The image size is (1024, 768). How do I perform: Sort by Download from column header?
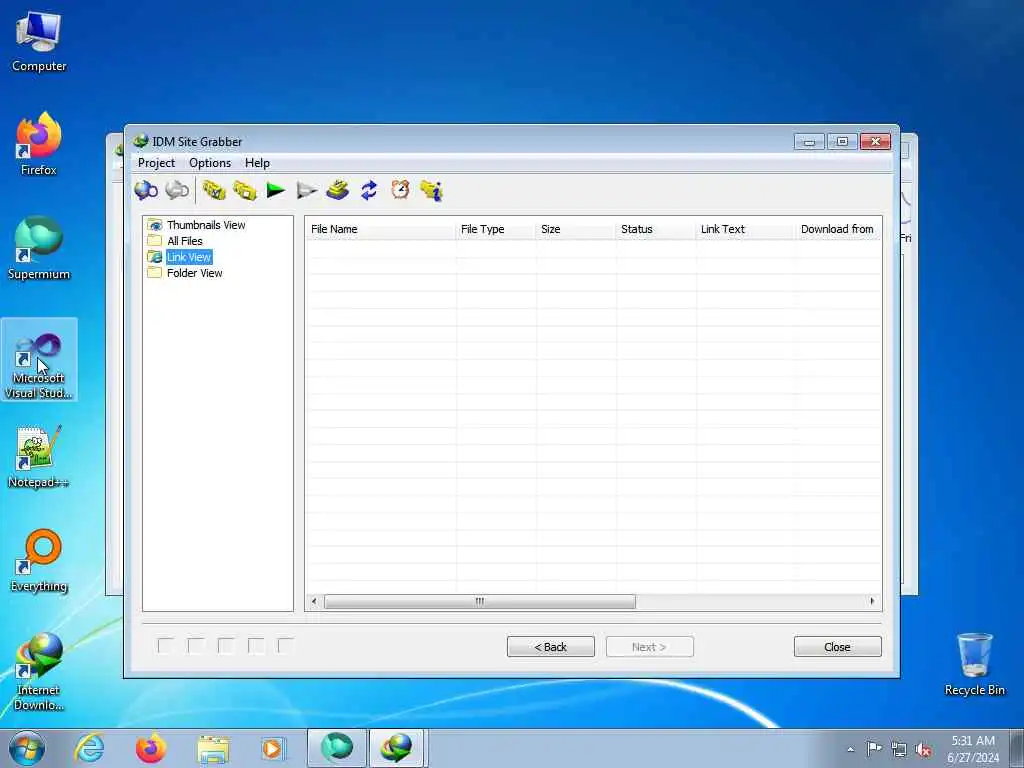tap(839, 229)
